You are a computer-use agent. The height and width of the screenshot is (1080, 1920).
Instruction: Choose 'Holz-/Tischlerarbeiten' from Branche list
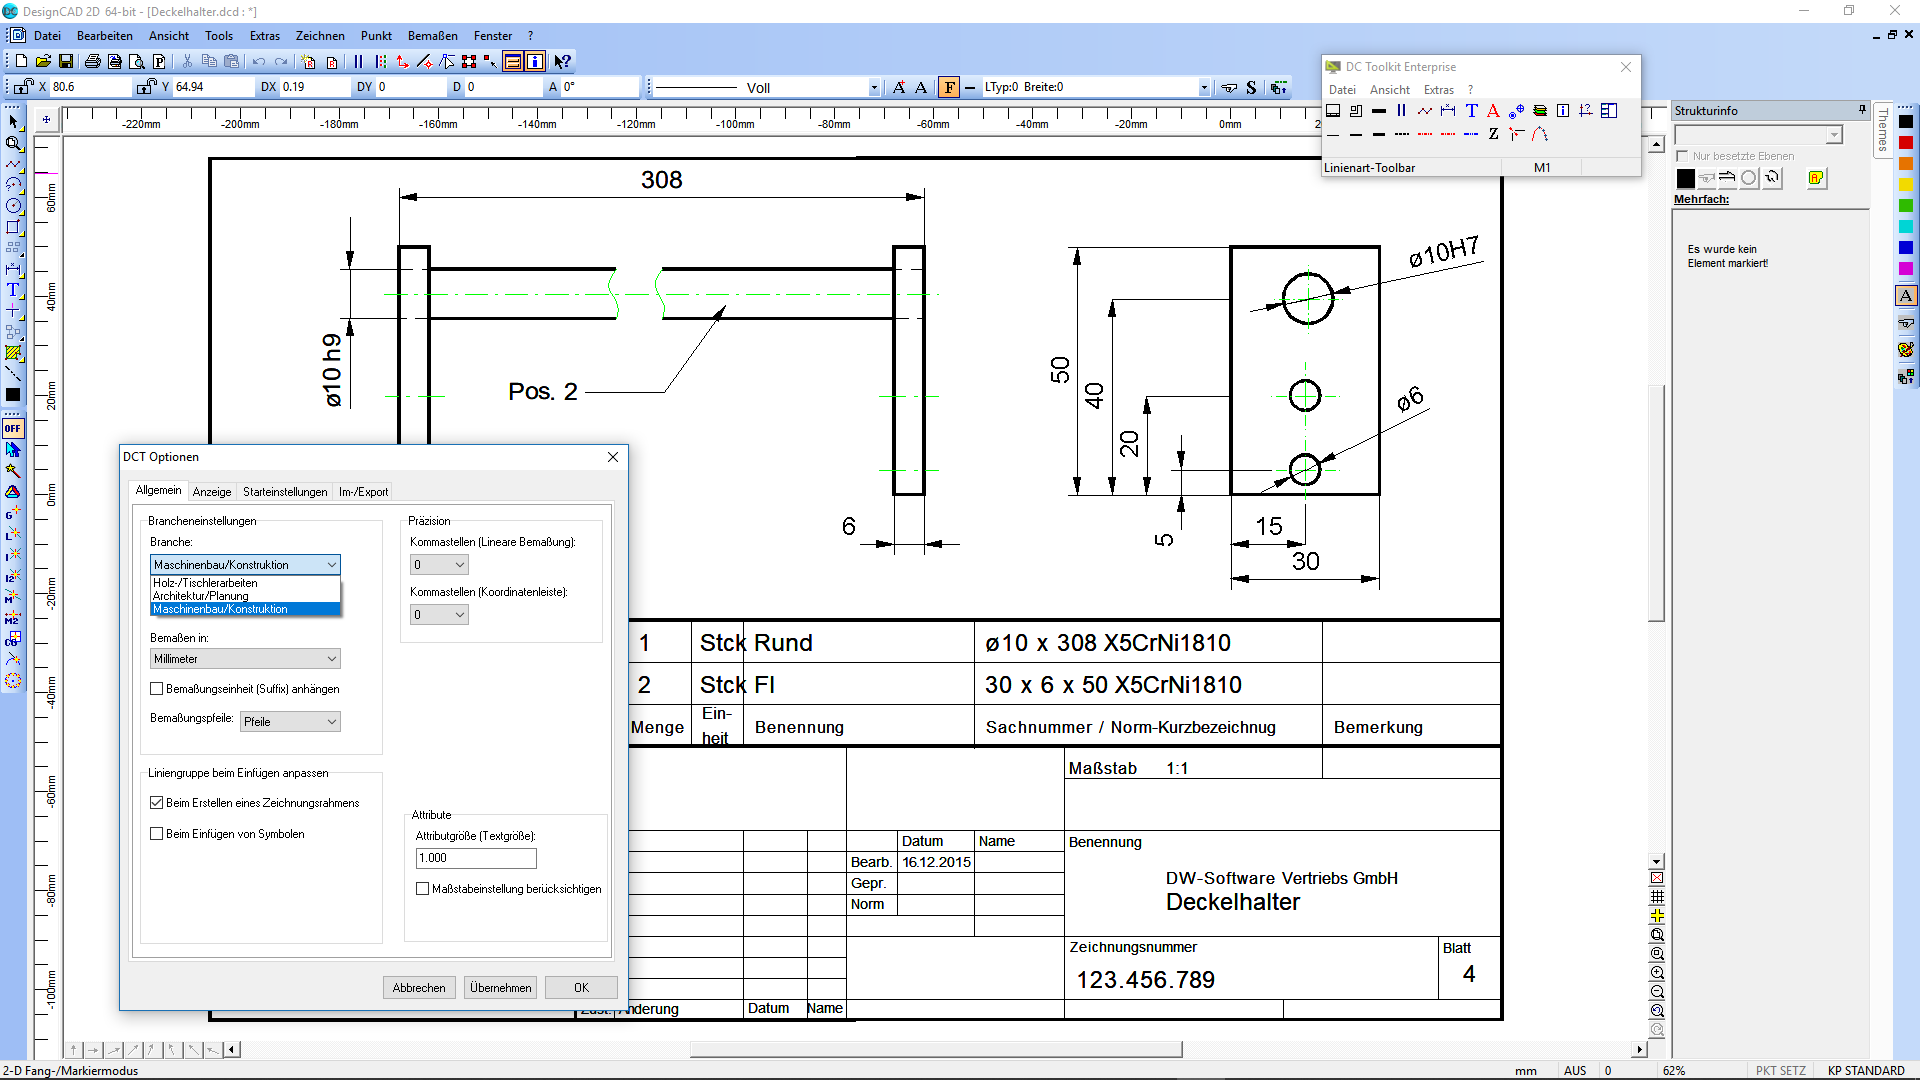pyautogui.click(x=245, y=583)
